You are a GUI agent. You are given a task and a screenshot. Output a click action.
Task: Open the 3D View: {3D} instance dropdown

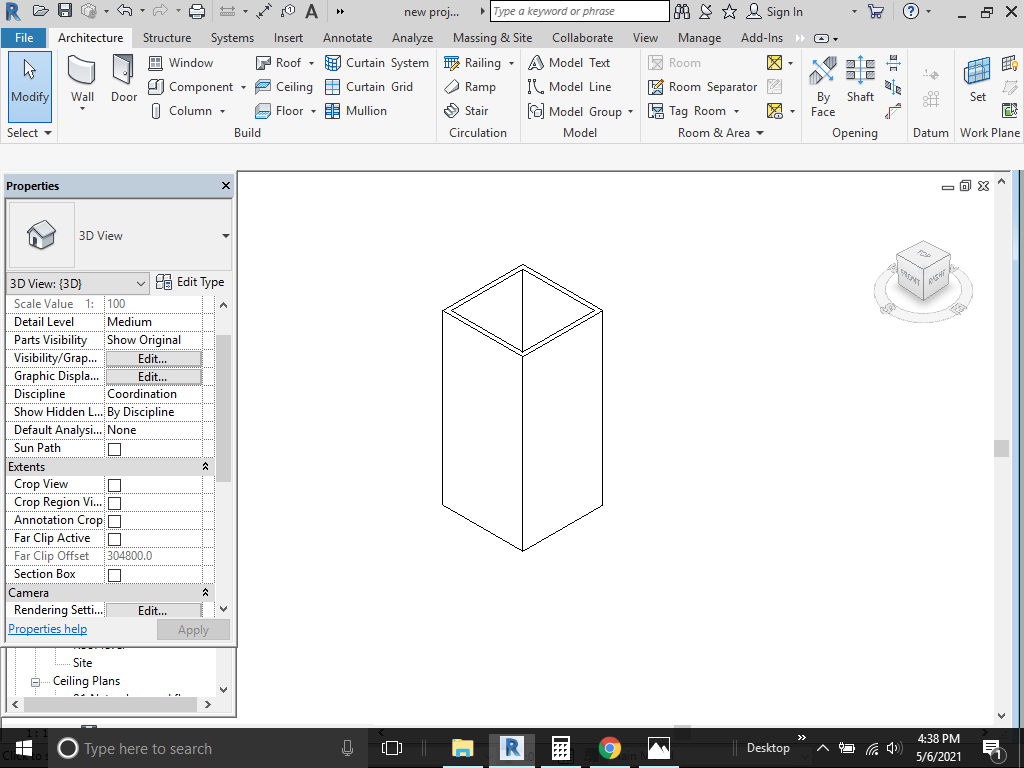pos(78,283)
